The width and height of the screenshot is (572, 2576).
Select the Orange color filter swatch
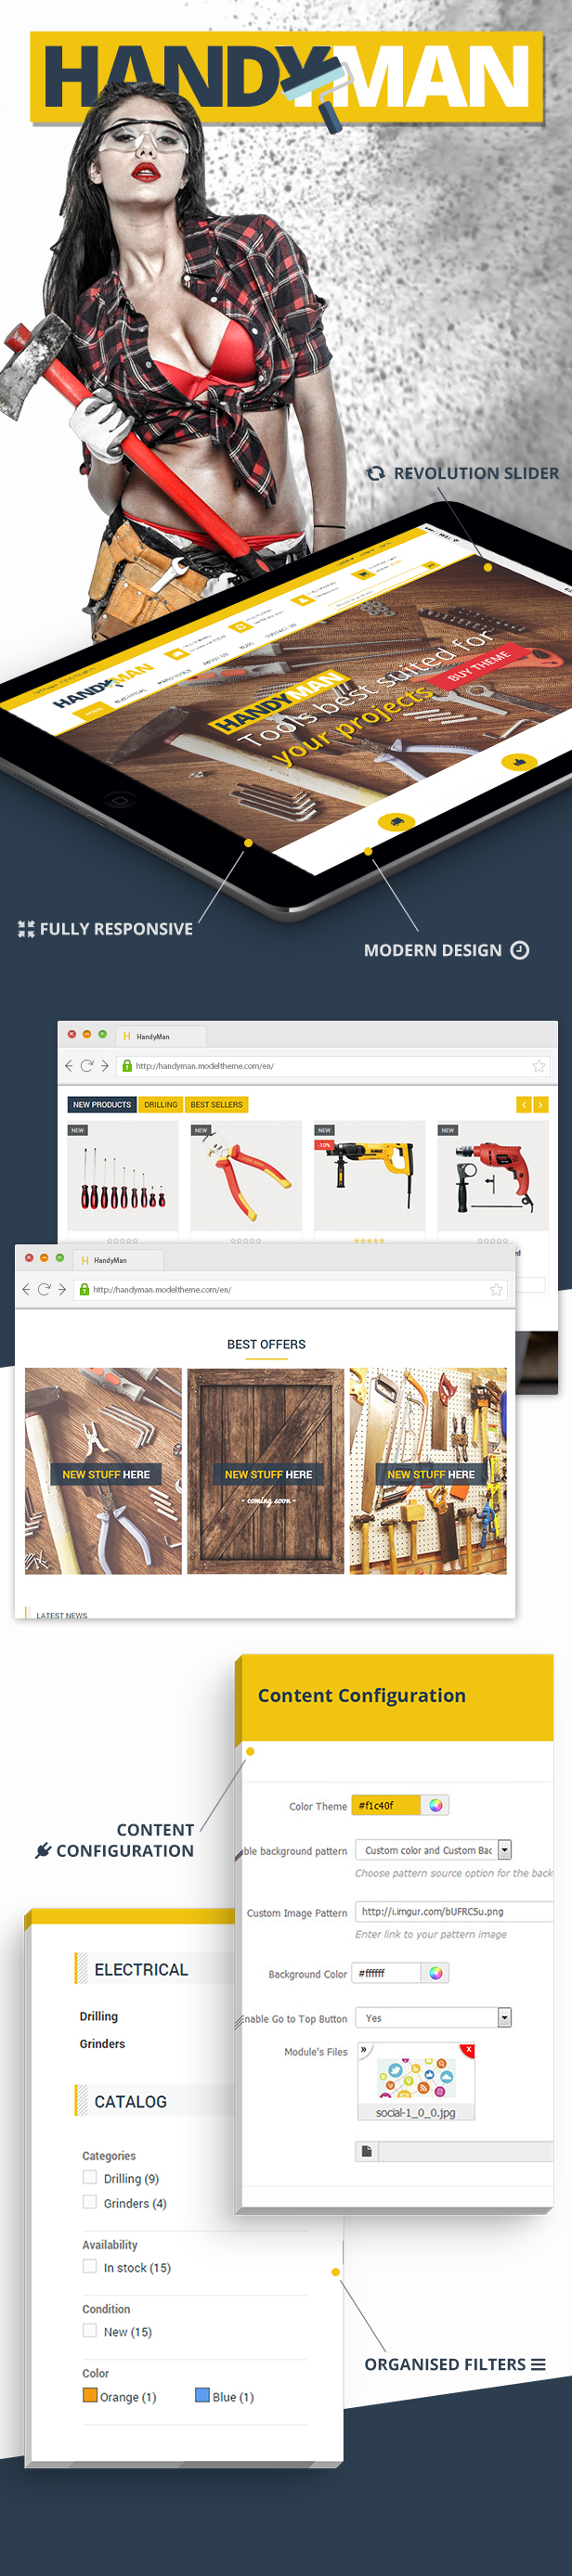pos(90,2395)
